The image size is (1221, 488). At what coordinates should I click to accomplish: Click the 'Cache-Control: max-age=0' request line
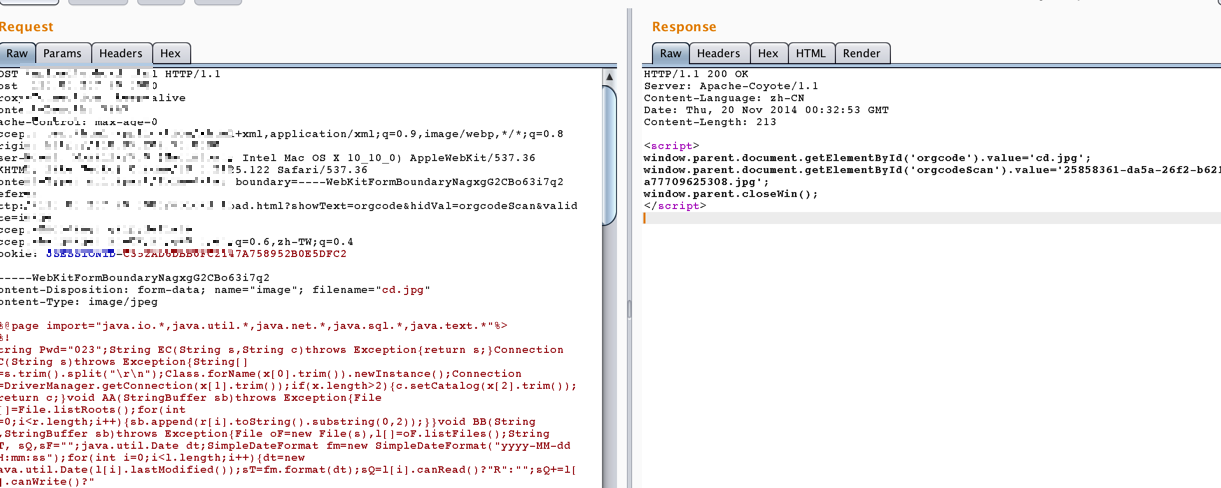point(78,122)
